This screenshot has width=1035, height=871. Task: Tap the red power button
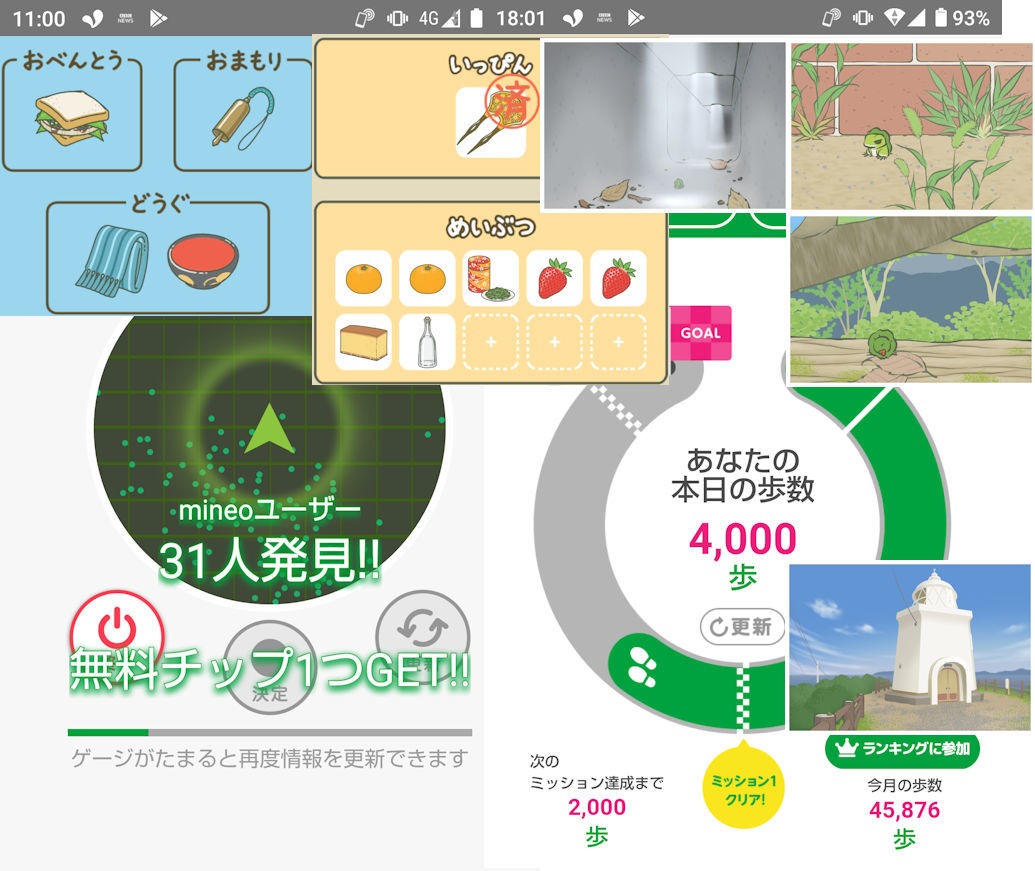[x=117, y=629]
